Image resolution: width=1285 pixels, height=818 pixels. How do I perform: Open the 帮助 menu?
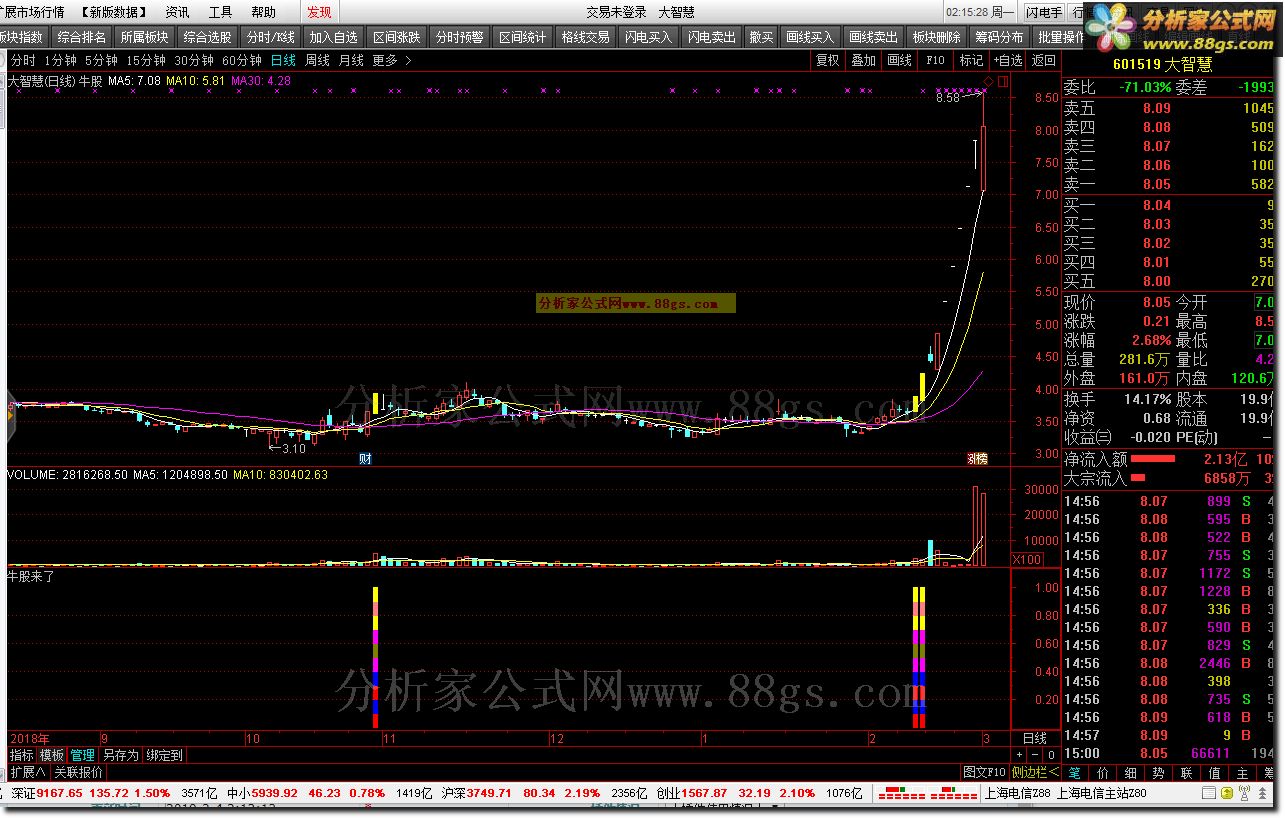point(263,12)
